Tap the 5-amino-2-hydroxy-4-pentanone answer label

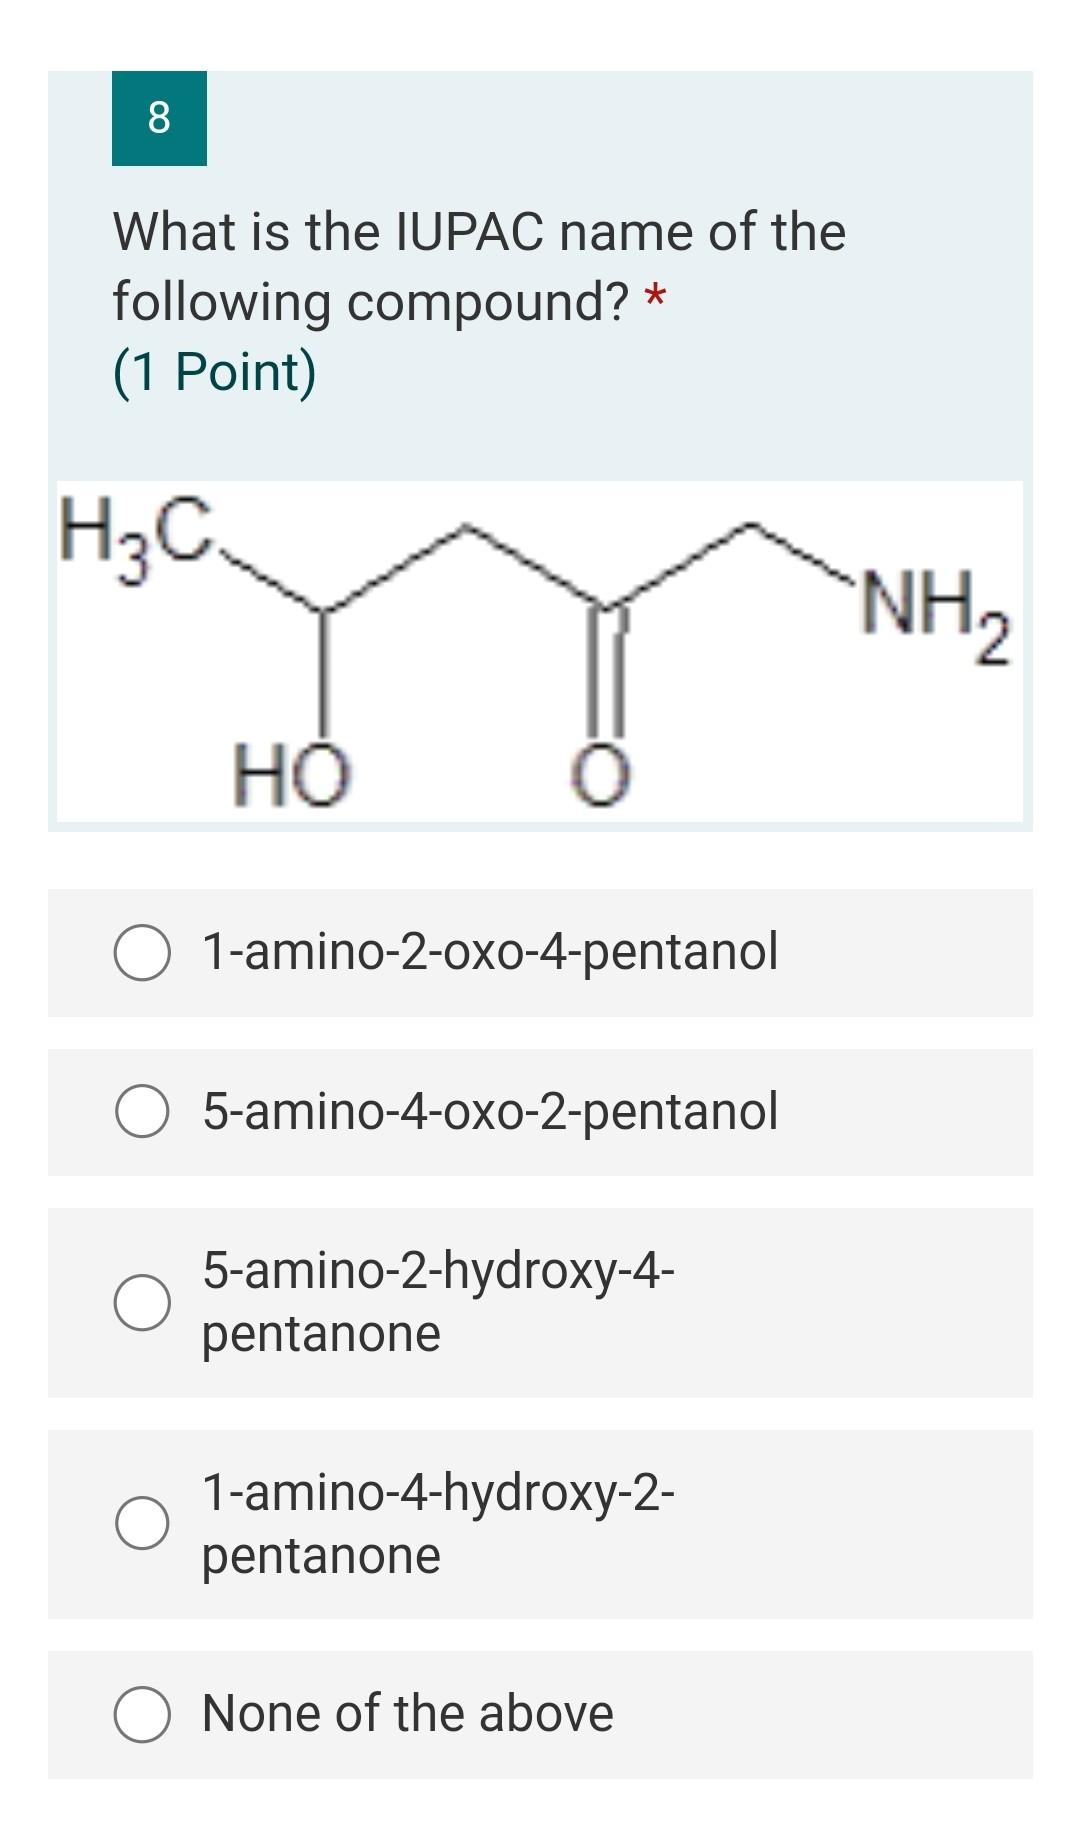tap(439, 1302)
